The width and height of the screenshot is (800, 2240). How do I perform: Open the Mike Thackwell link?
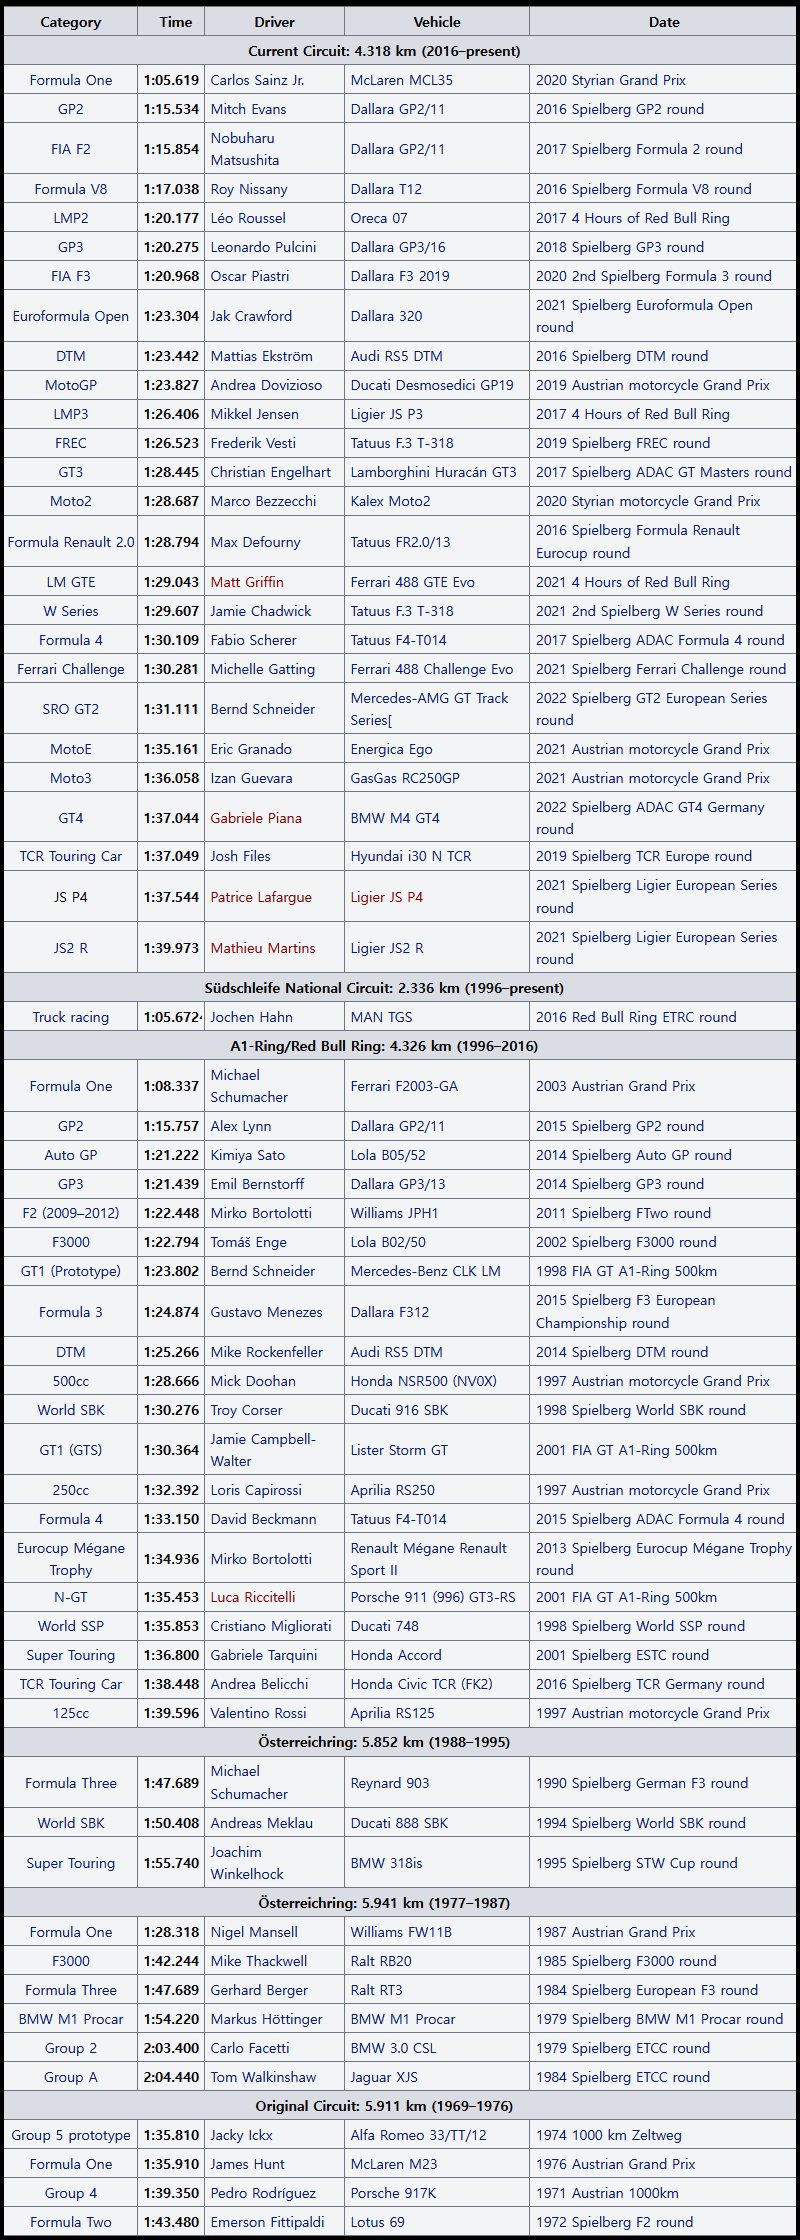[259, 1961]
